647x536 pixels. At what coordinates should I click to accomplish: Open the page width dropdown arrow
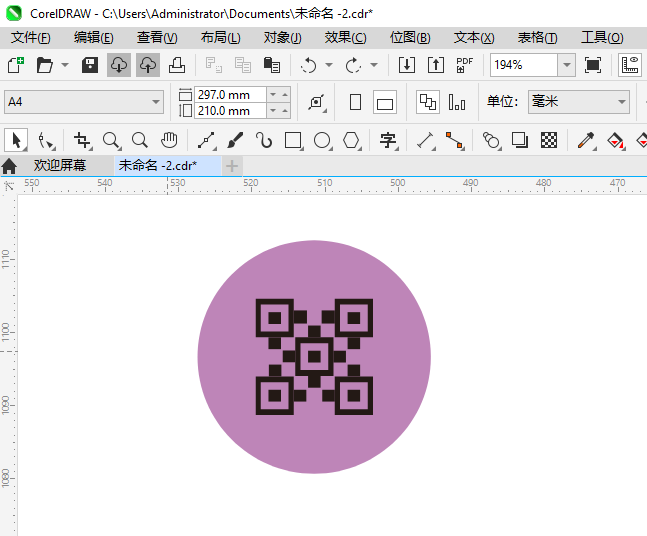click(x=273, y=95)
